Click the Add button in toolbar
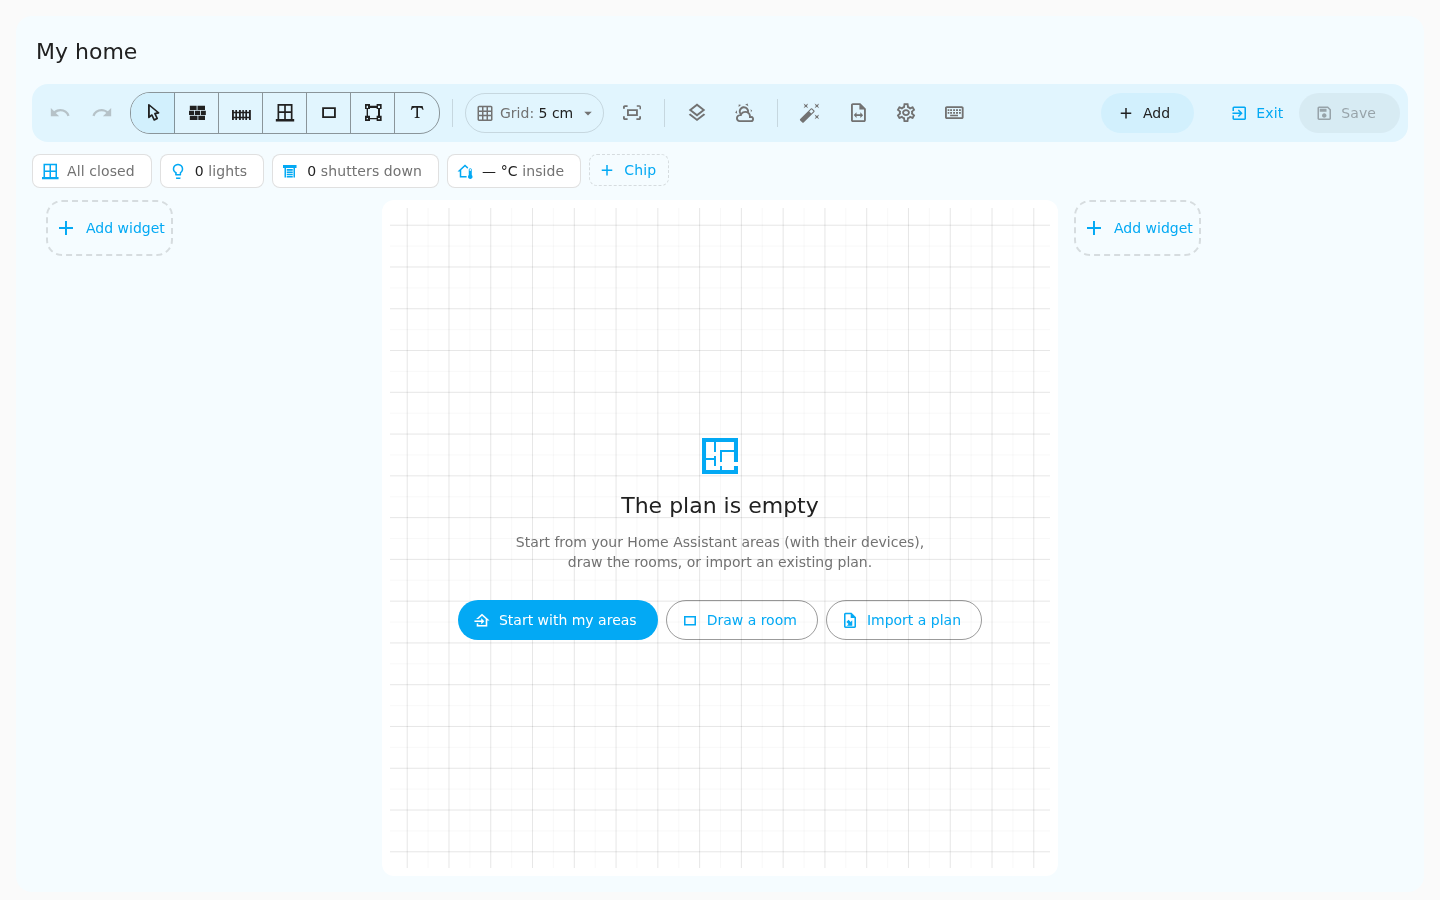 pos(1147,113)
